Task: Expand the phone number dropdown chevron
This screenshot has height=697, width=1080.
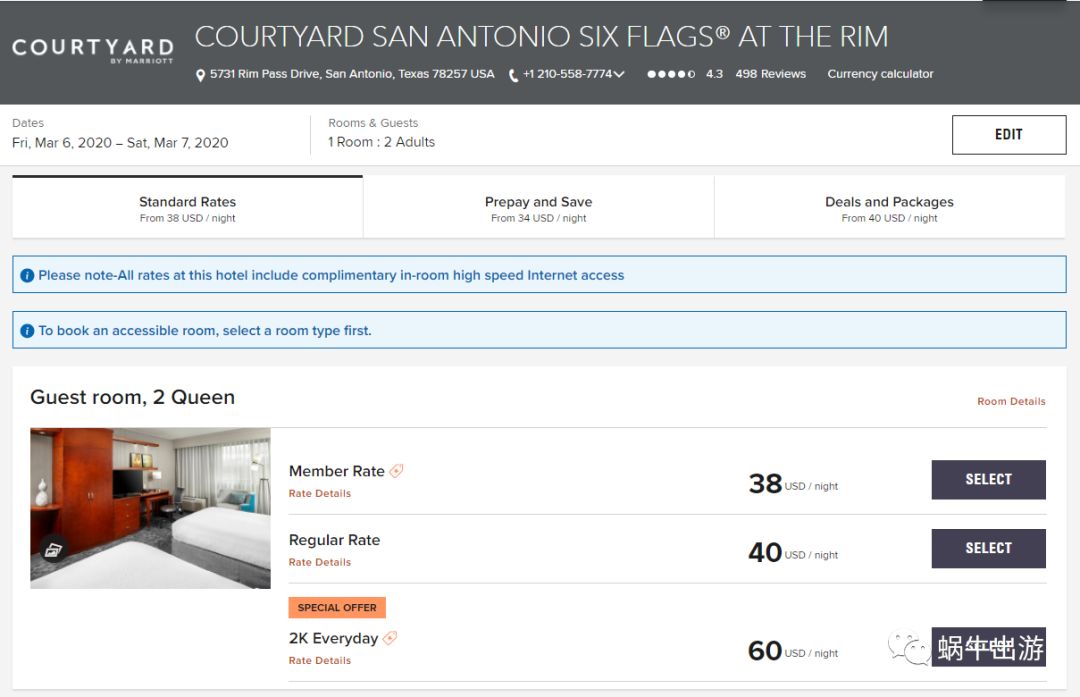Action: coord(619,74)
